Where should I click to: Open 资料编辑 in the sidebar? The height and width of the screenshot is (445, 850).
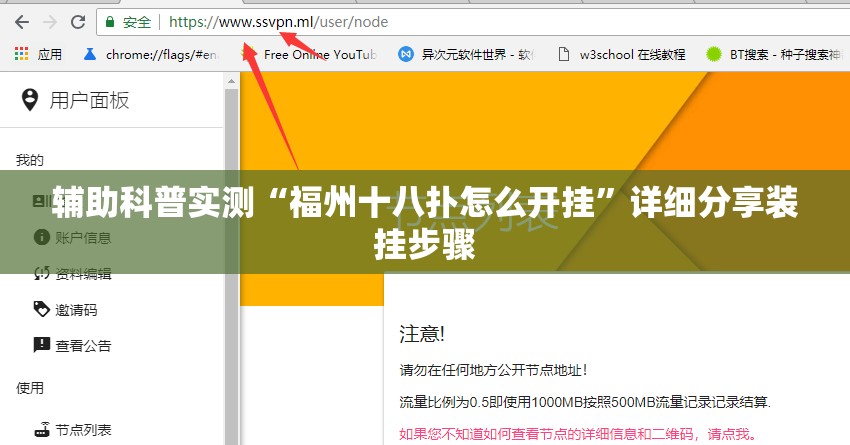click(x=82, y=274)
